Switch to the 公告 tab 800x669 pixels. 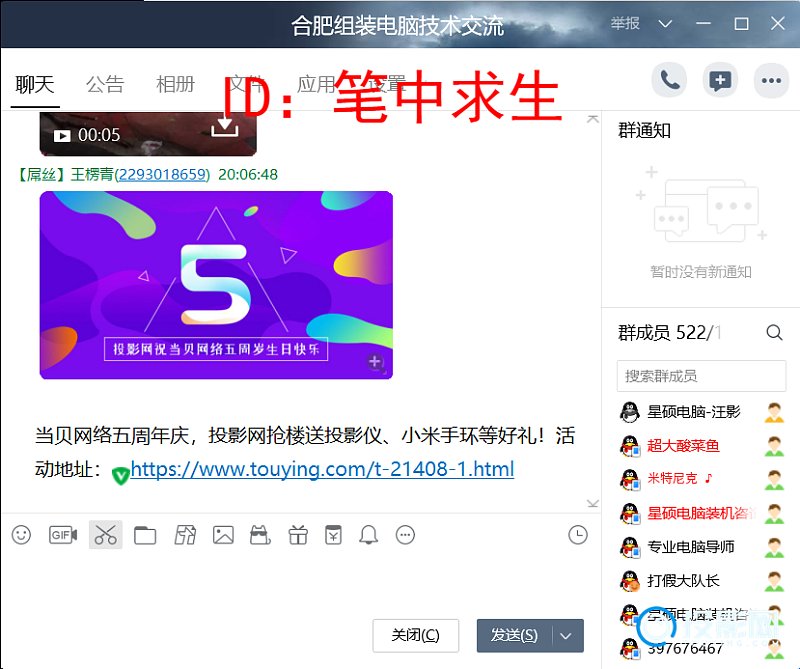105,84
